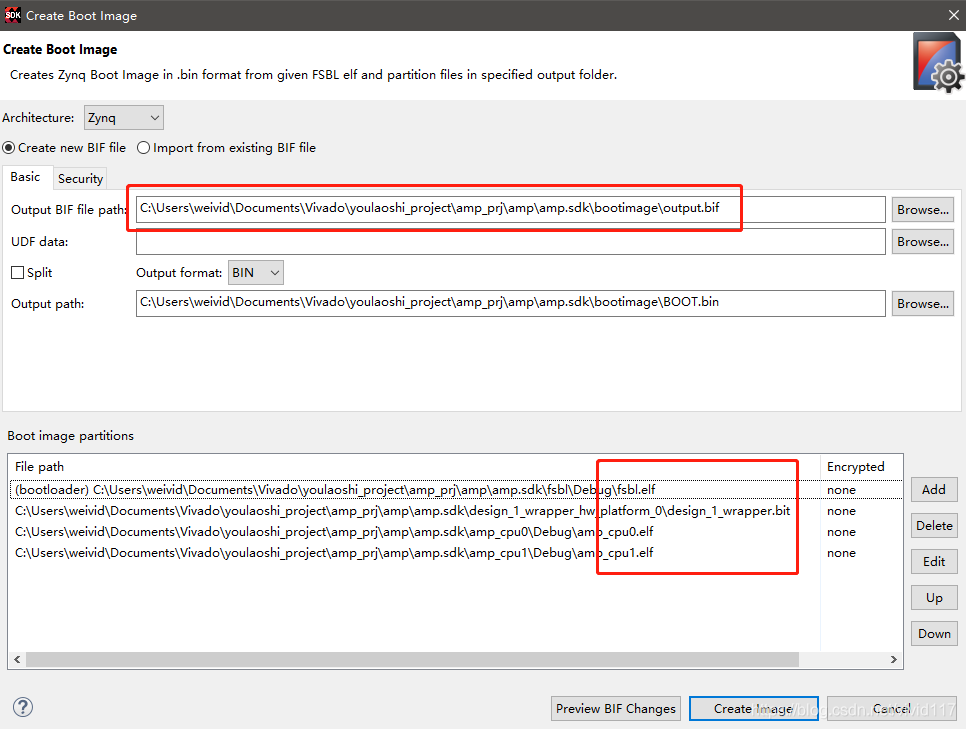
Task: Click the Output BIF file path field
Action: [x=511, y=210]
